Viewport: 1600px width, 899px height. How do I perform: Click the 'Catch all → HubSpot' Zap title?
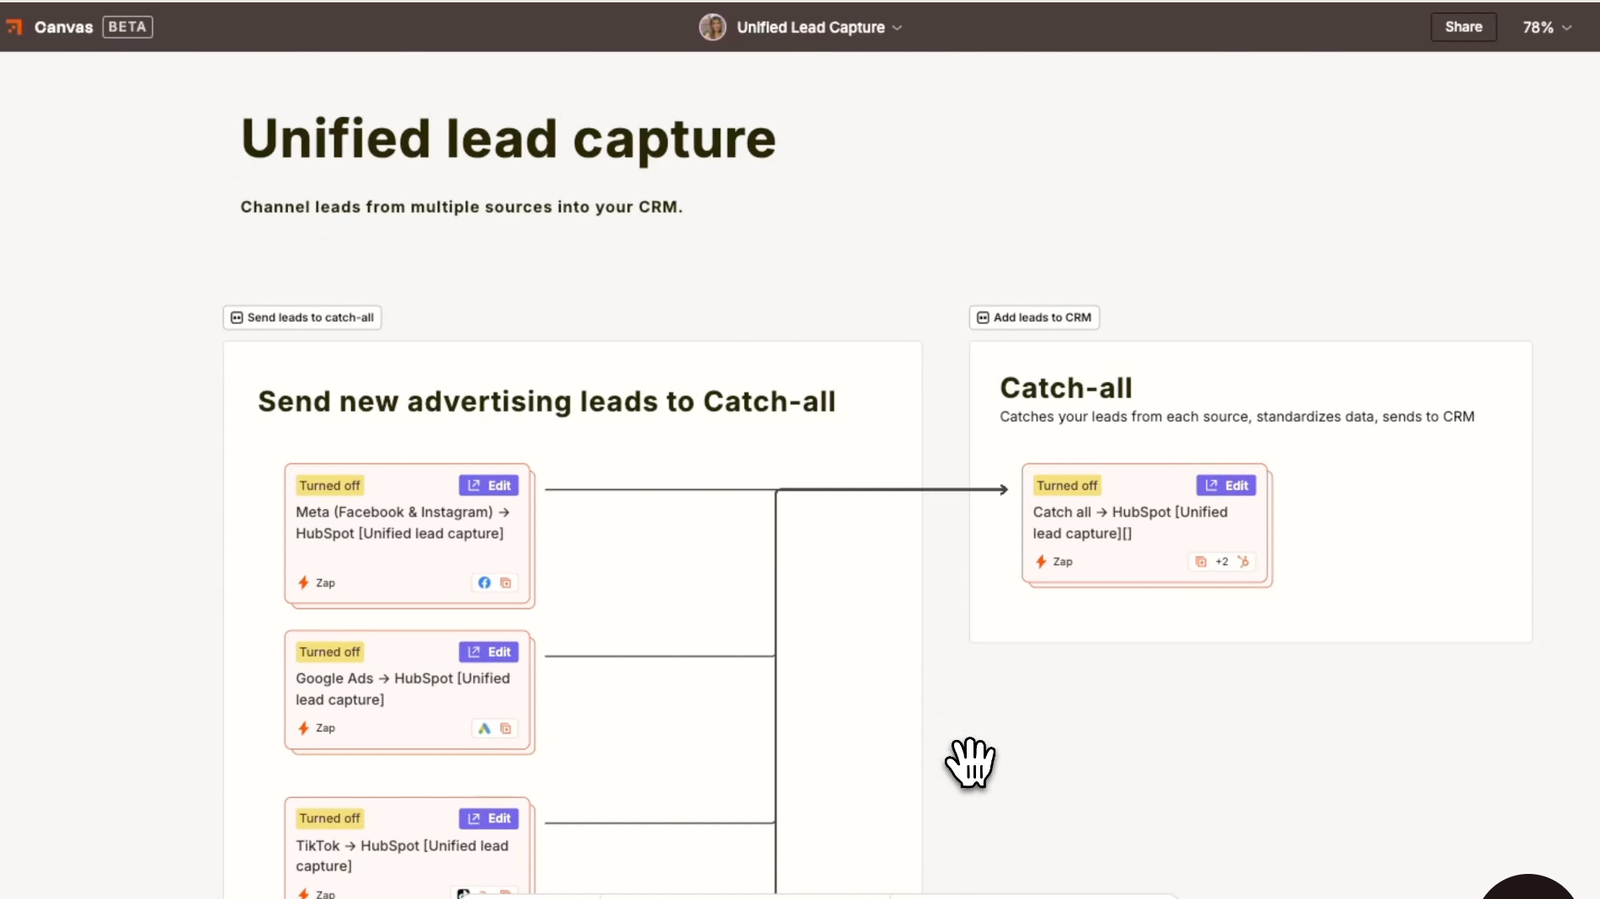coord(1130,523)
